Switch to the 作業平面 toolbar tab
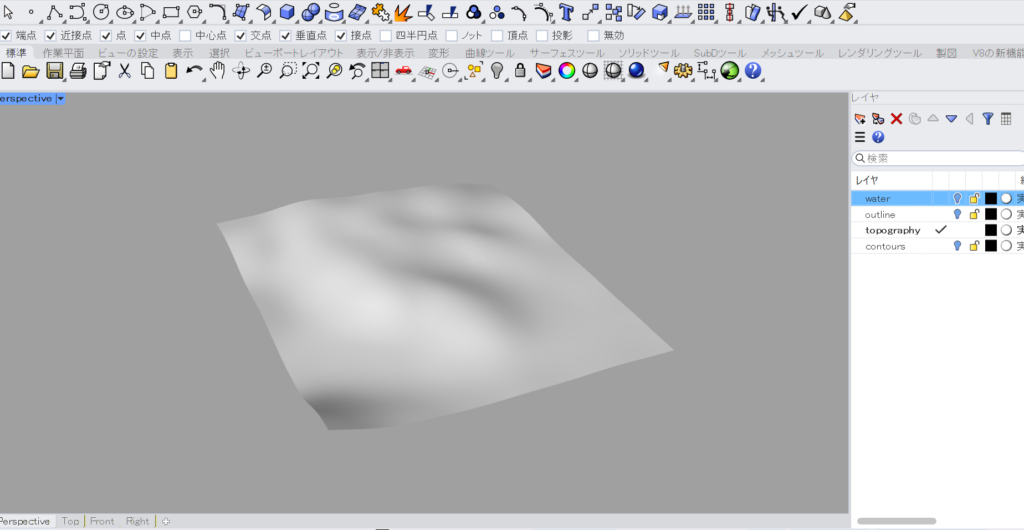1024x530 pixels. pyautogui.click(x=63, y=53)
